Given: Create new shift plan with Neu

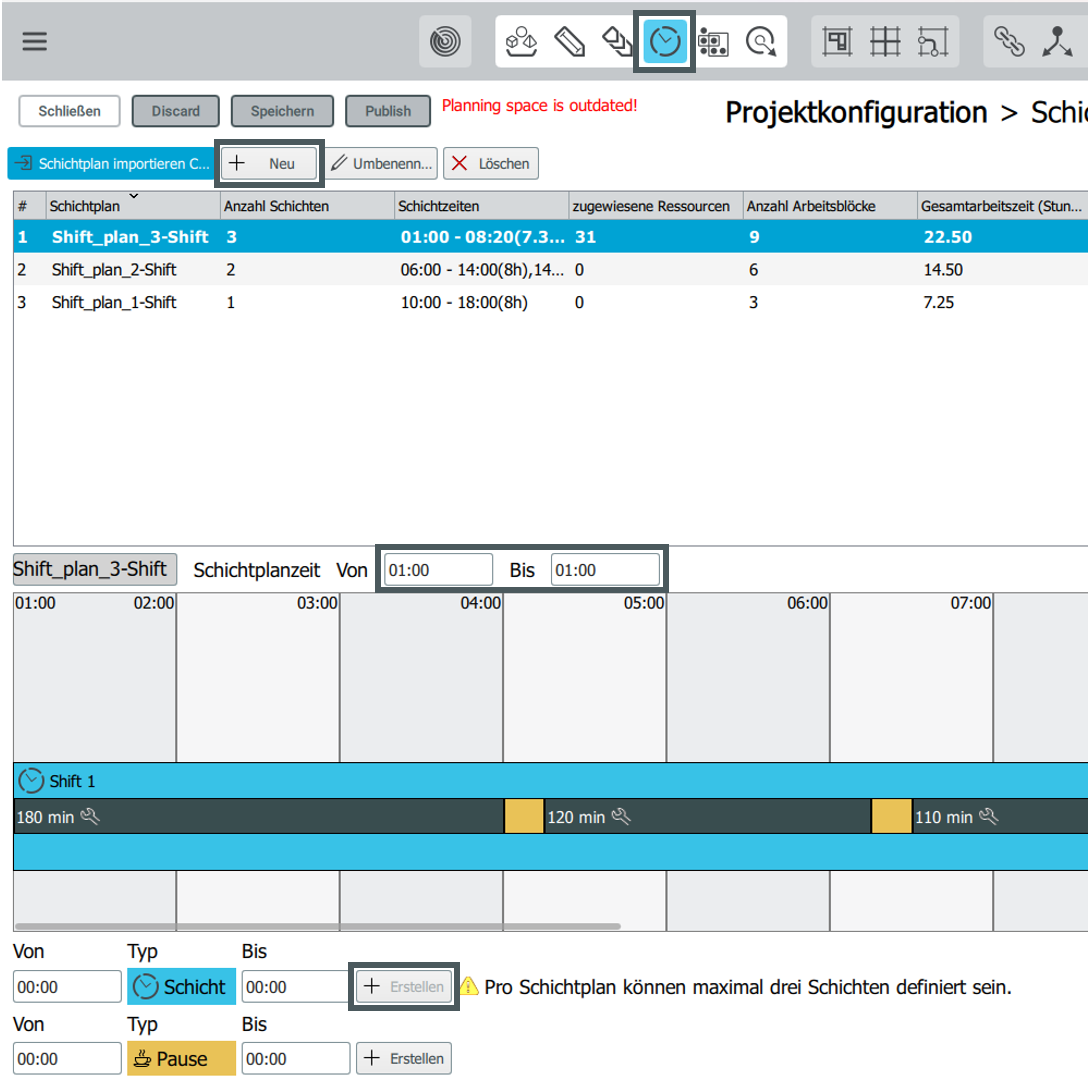Looking at the screenshot, I should click(269, 164).
